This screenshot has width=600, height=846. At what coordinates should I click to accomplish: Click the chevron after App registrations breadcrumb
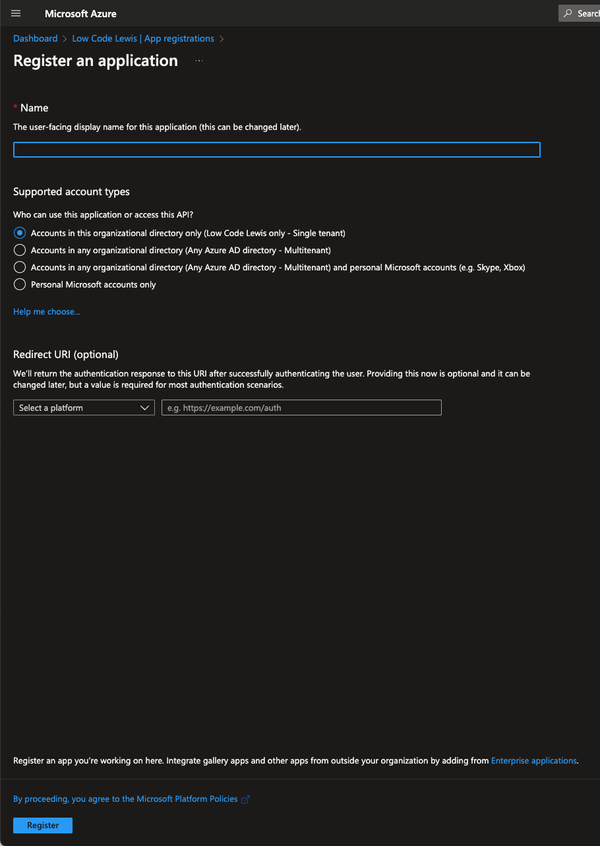coord(221,38)
